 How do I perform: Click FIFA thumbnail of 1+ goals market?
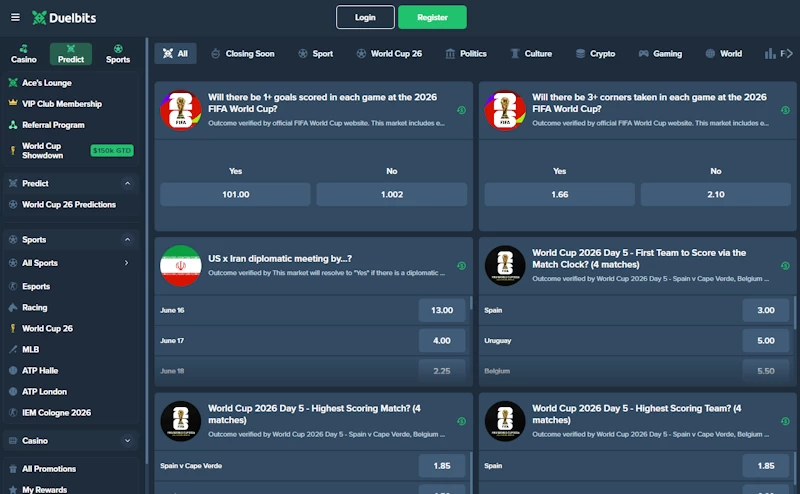pos(181,110)
